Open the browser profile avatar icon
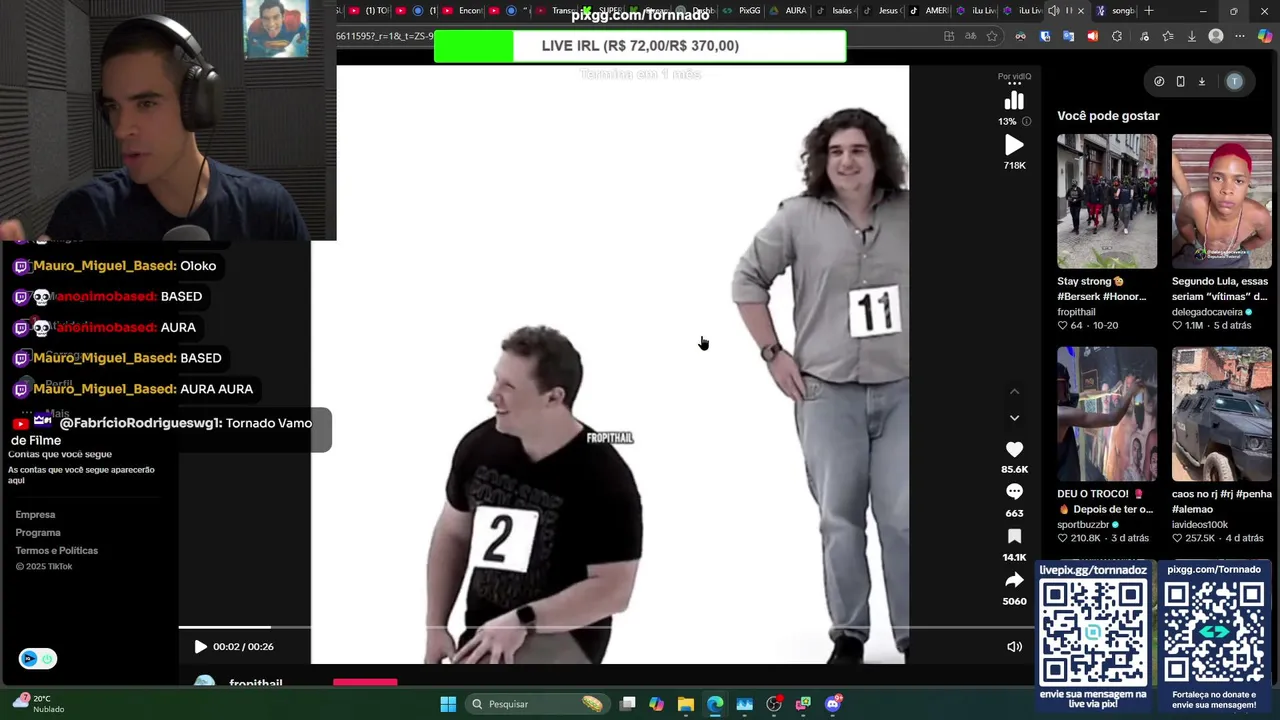The height and width of the screenshot is (720, 1280). click(1216, 36)
